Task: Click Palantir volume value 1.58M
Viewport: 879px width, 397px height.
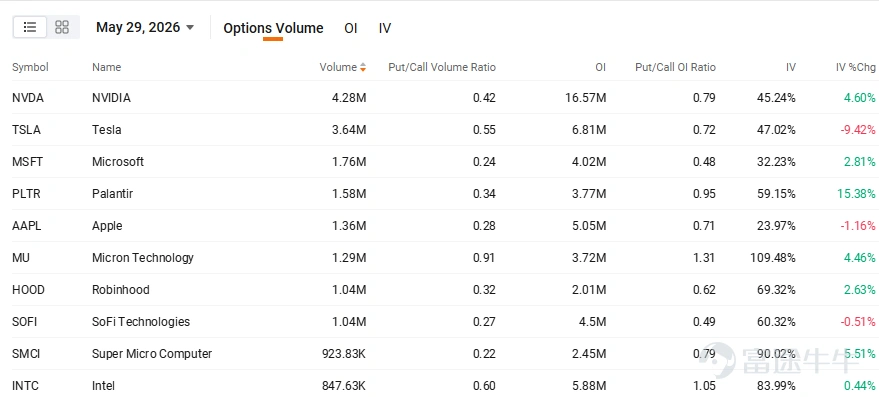Action: coord(349,194)
